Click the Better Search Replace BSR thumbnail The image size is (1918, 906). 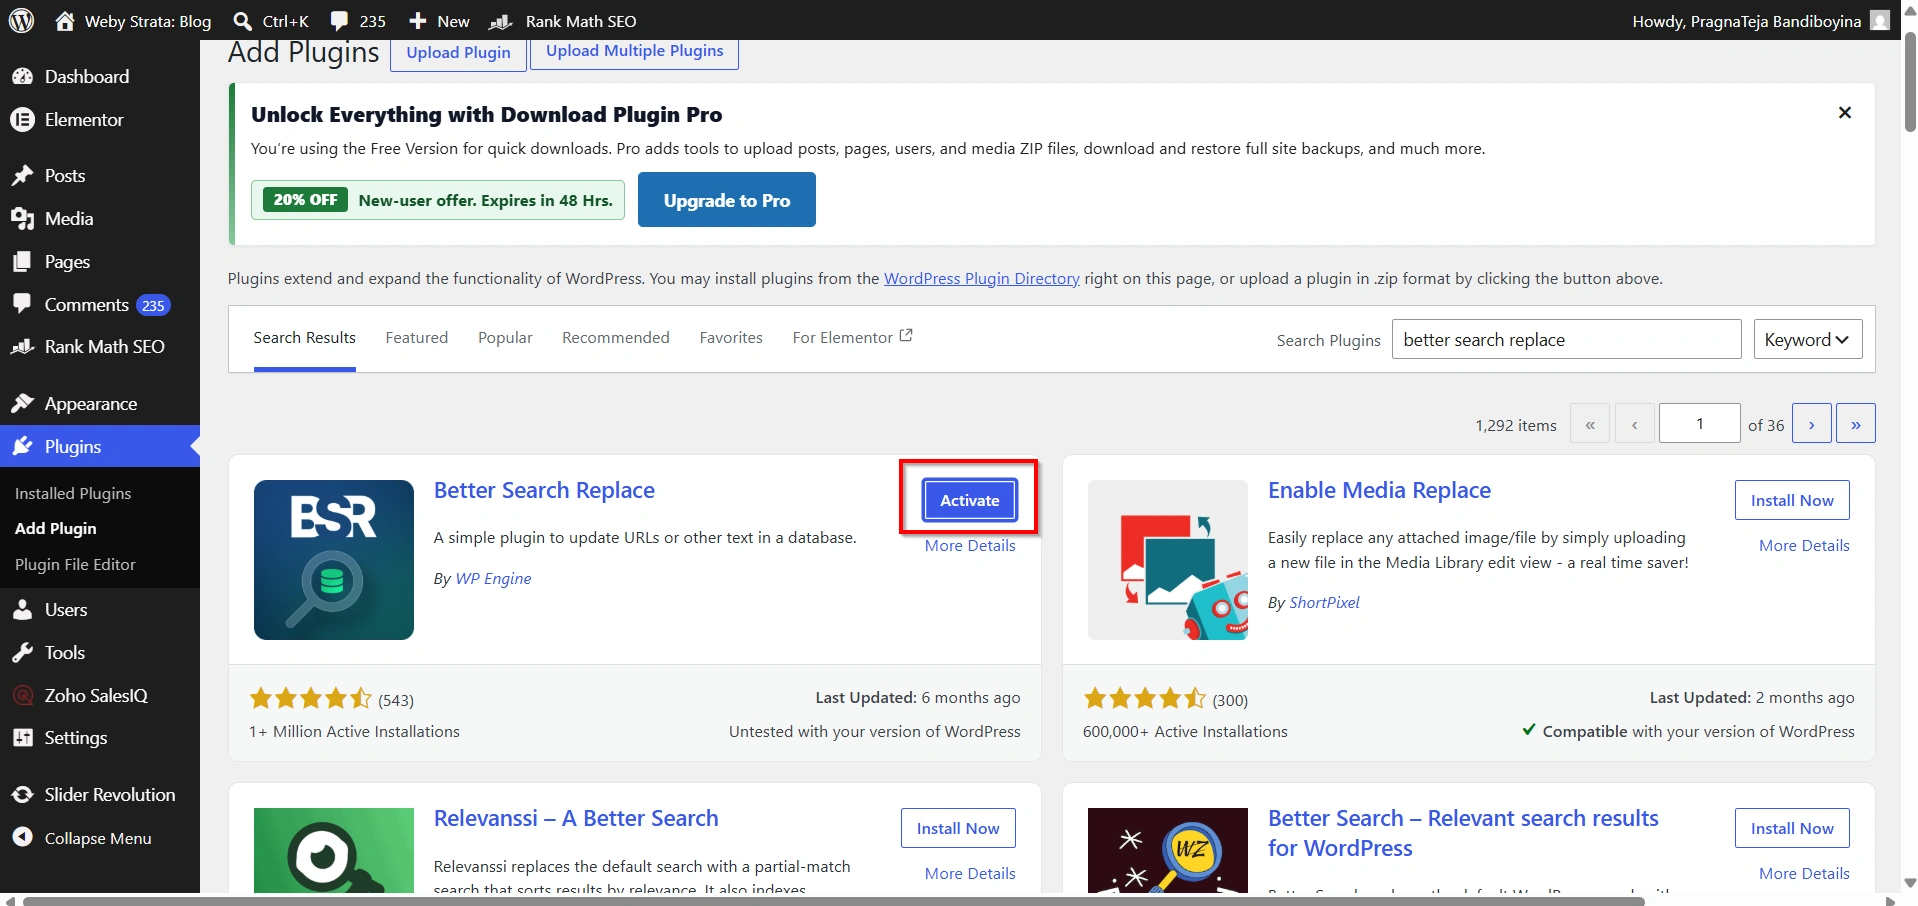[334, 560]
